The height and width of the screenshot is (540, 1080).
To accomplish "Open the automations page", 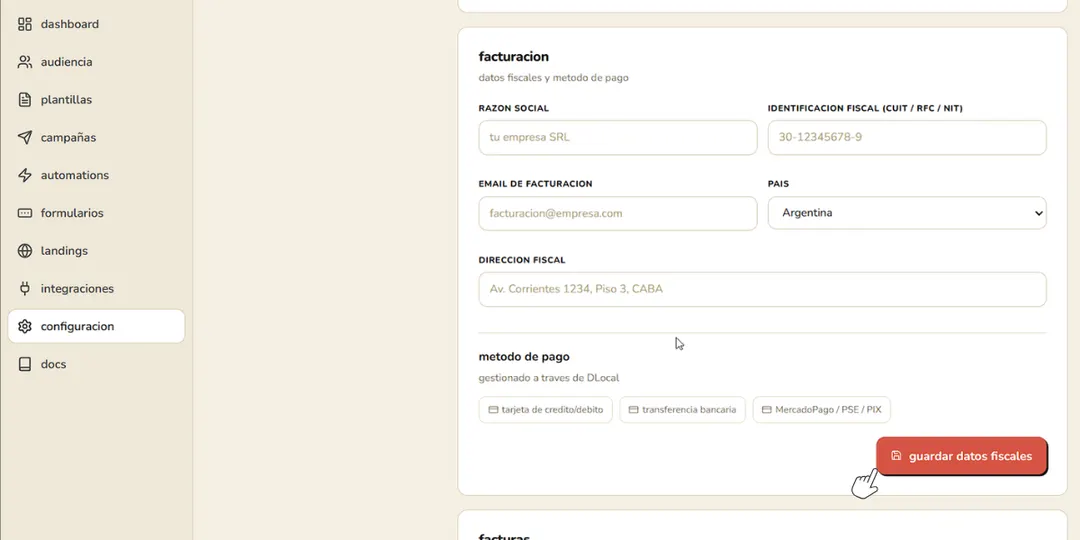I will [x=96, y=175].
